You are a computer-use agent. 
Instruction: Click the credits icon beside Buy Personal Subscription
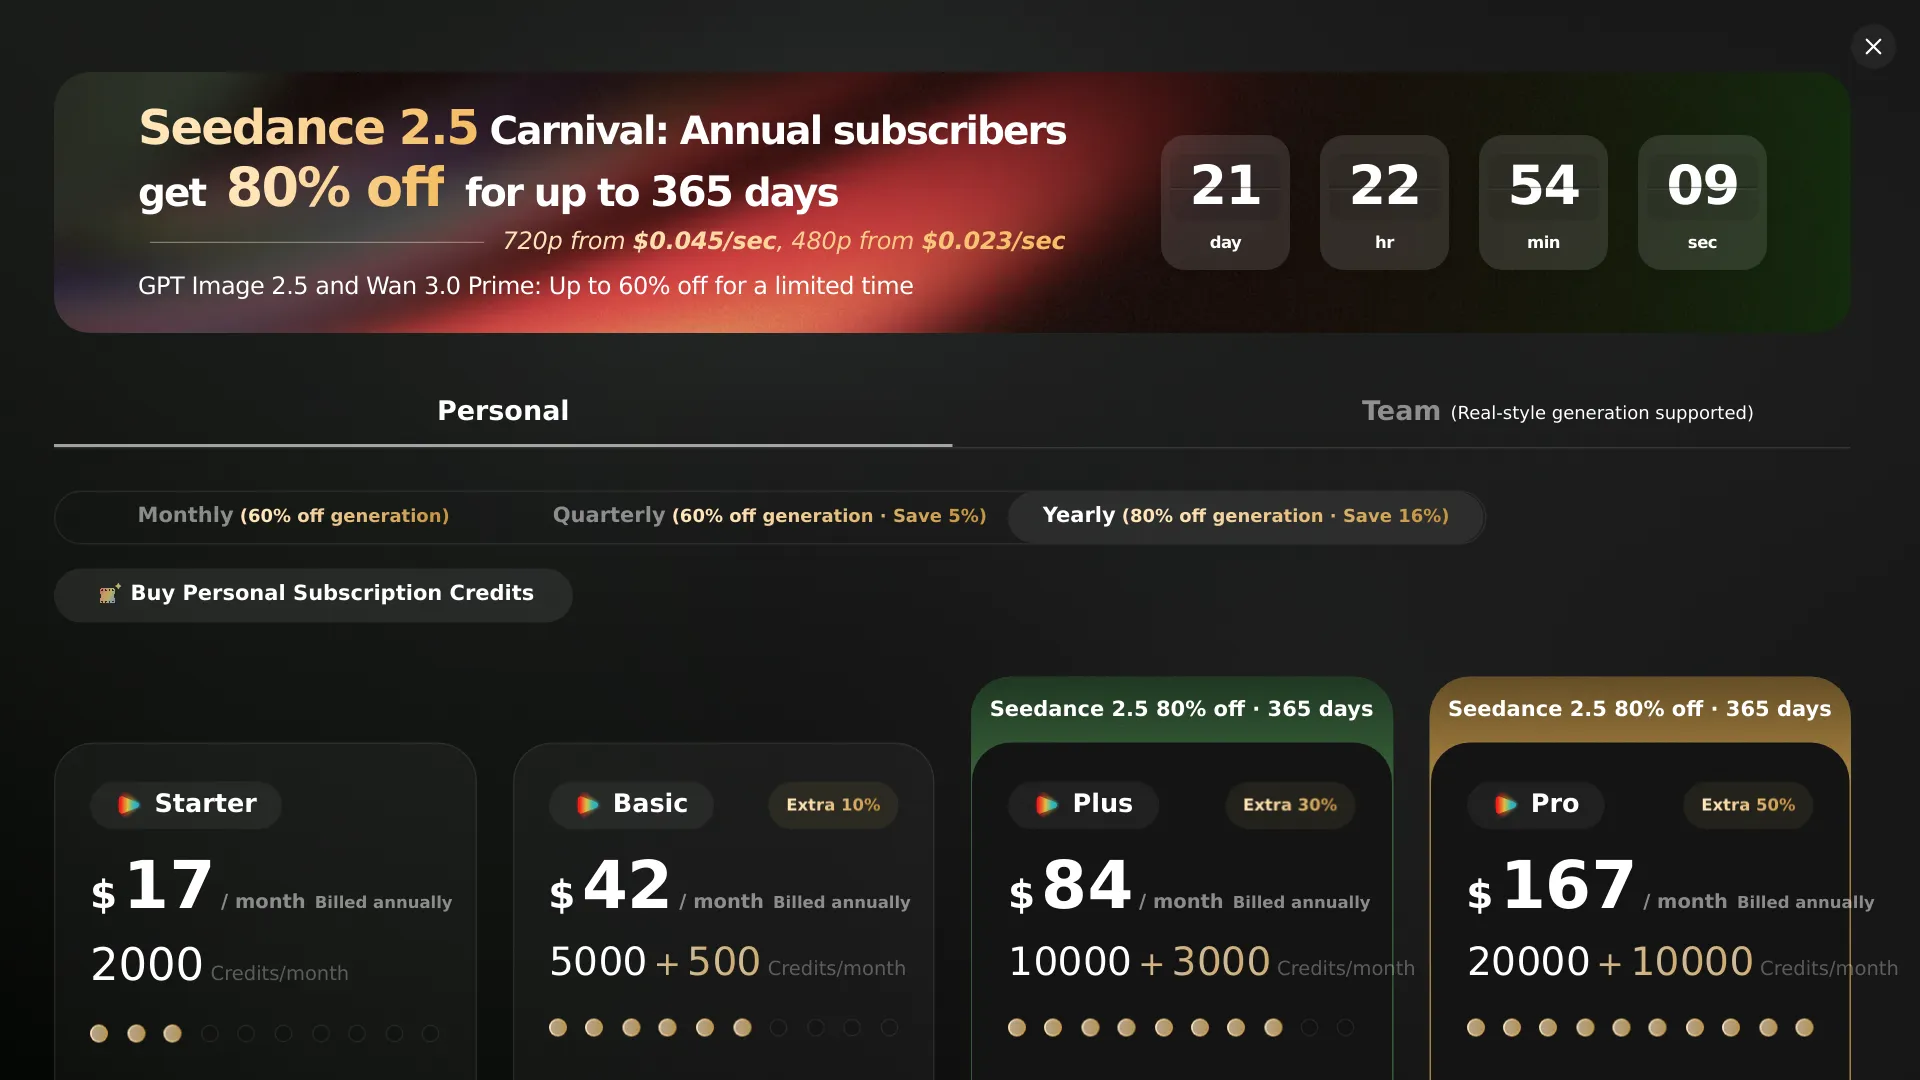tap(109, 593)
